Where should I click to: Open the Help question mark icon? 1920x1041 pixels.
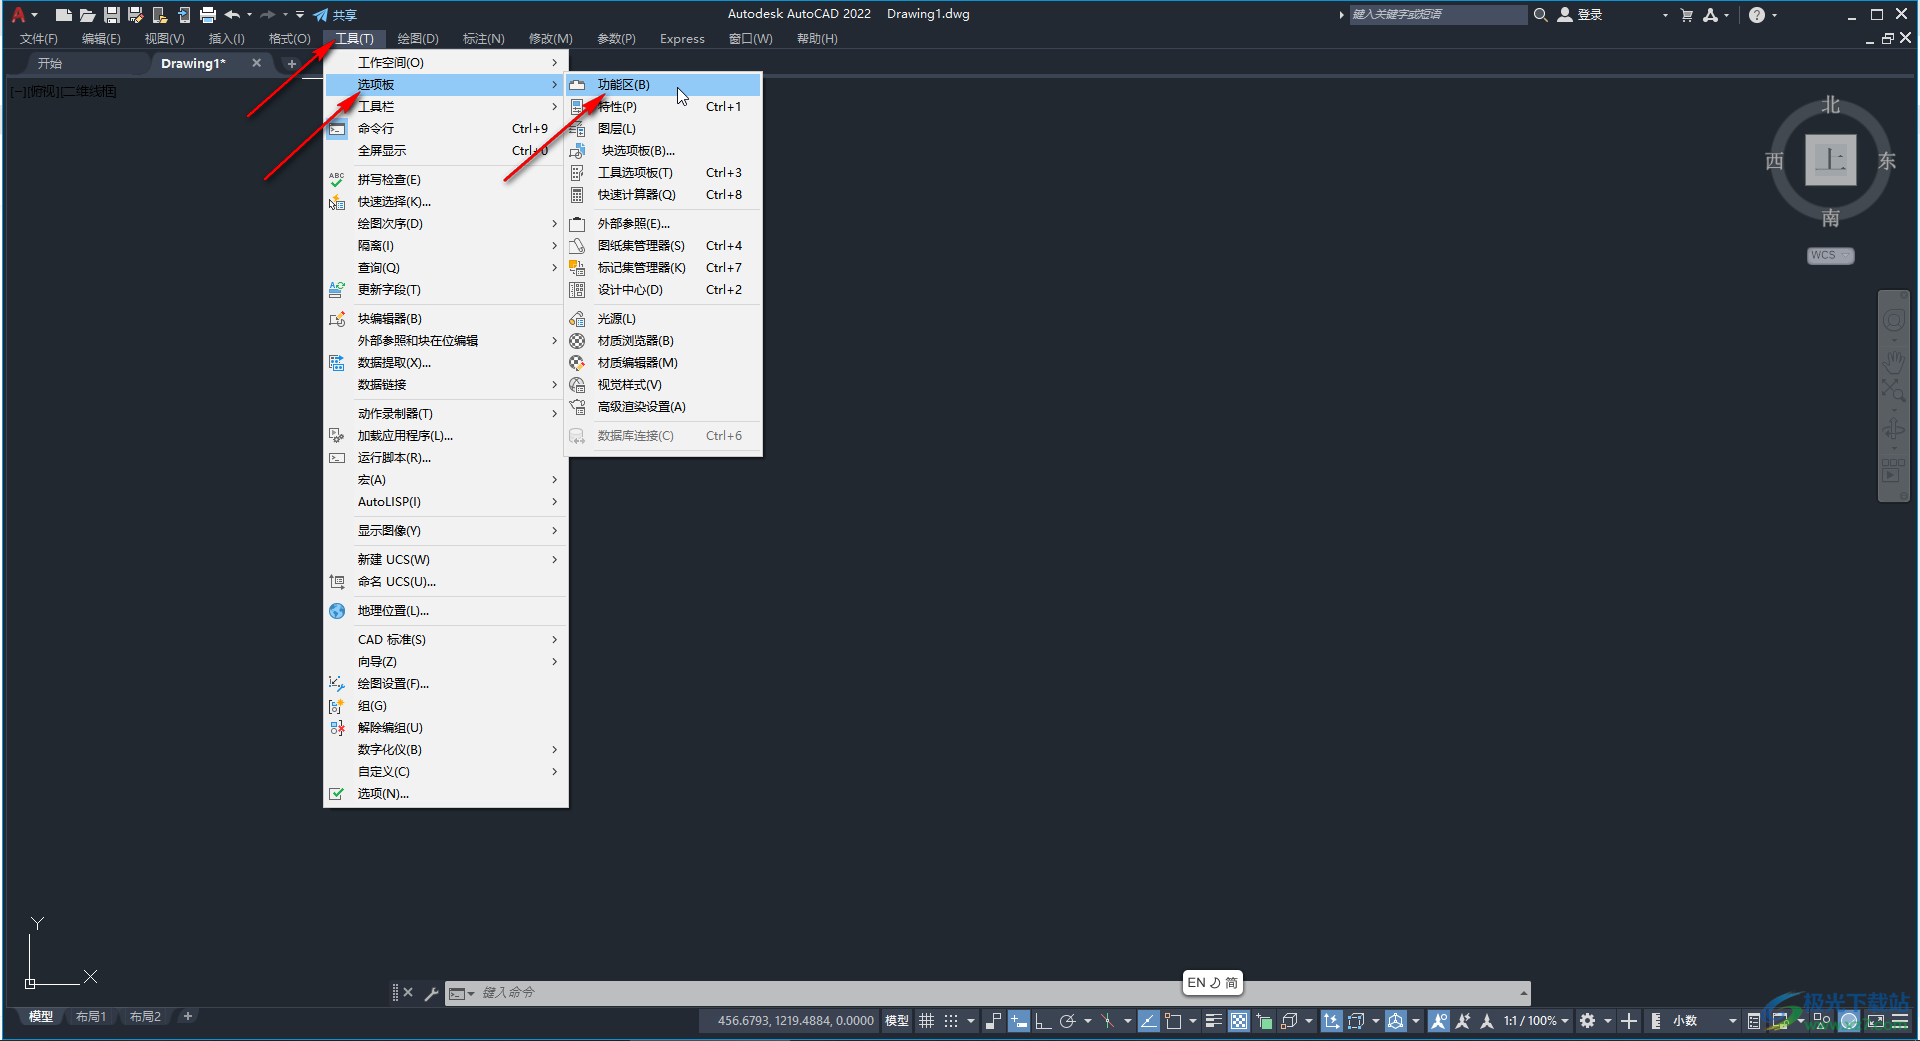click(x=1757, y=15)
